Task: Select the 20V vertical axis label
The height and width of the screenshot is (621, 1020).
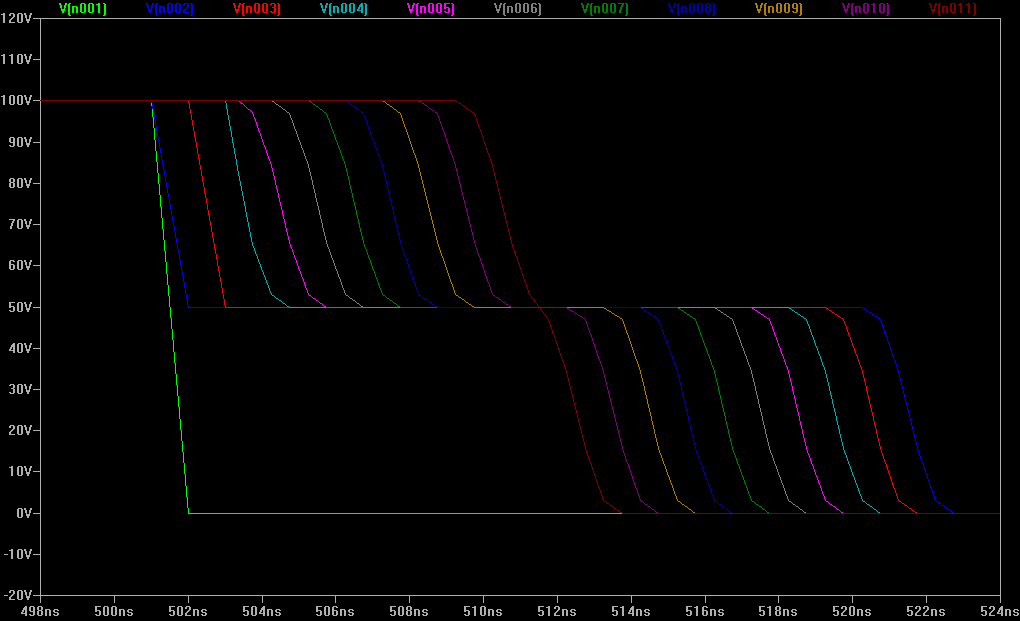Action: tap(20, 430)
